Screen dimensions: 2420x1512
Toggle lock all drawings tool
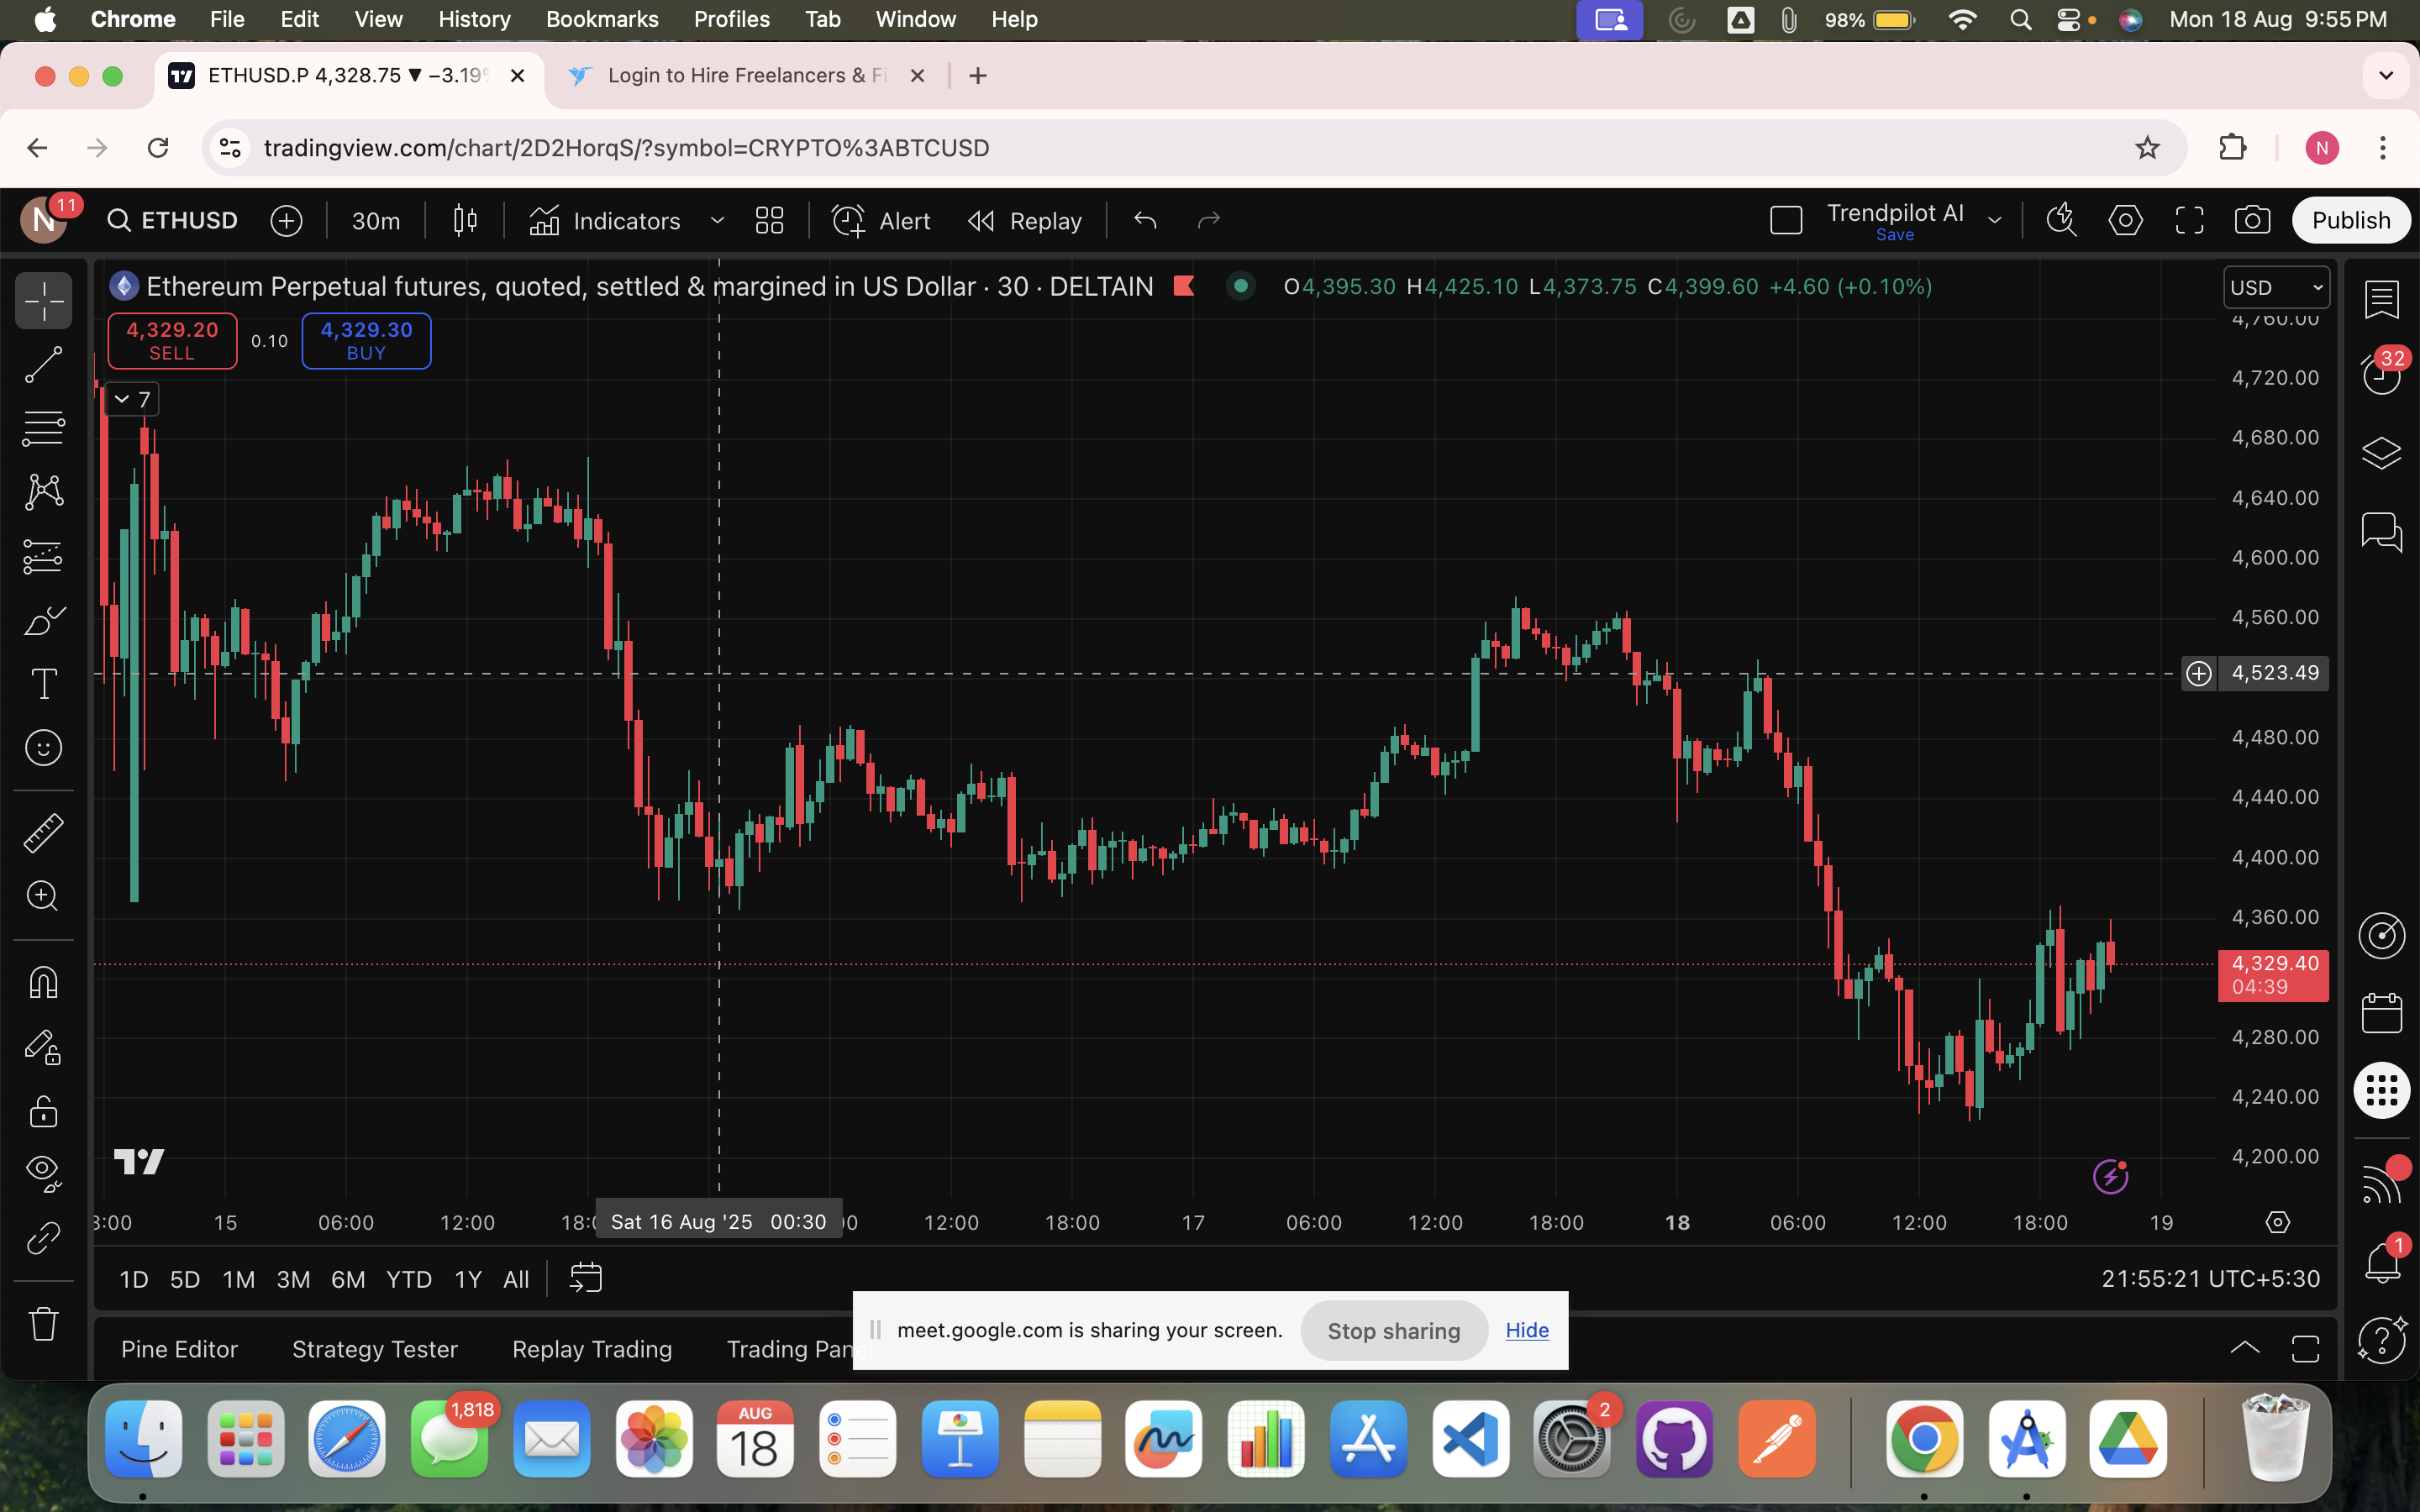(x=43, y=1111)
